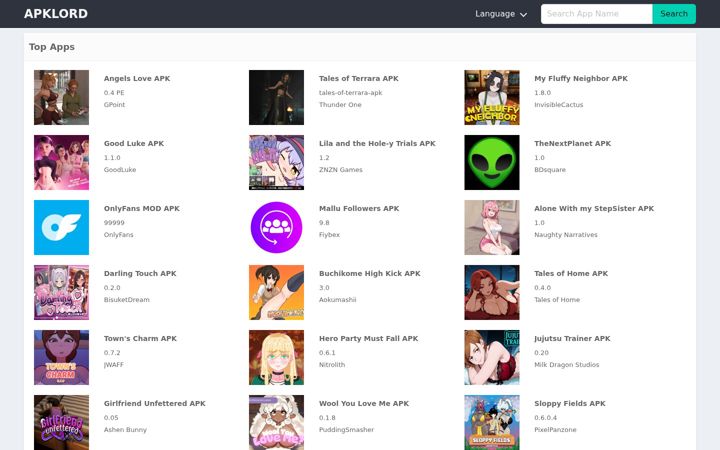720x450 pixels.
Task: Open the APKLORD home logo
Action: coord(56,14)
